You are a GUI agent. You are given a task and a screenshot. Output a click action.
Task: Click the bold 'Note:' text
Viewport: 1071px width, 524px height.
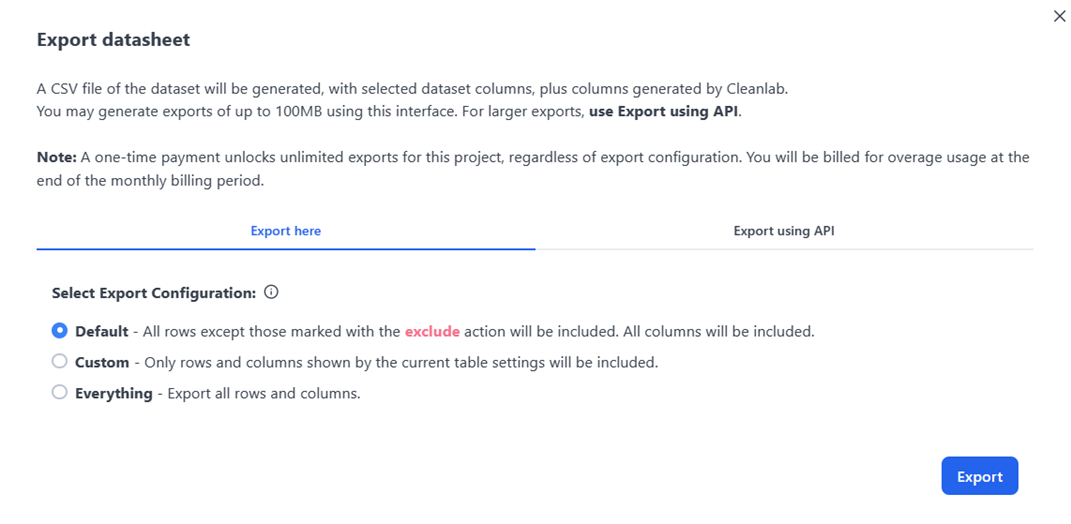pyautogui.click(x=57, y=157)
